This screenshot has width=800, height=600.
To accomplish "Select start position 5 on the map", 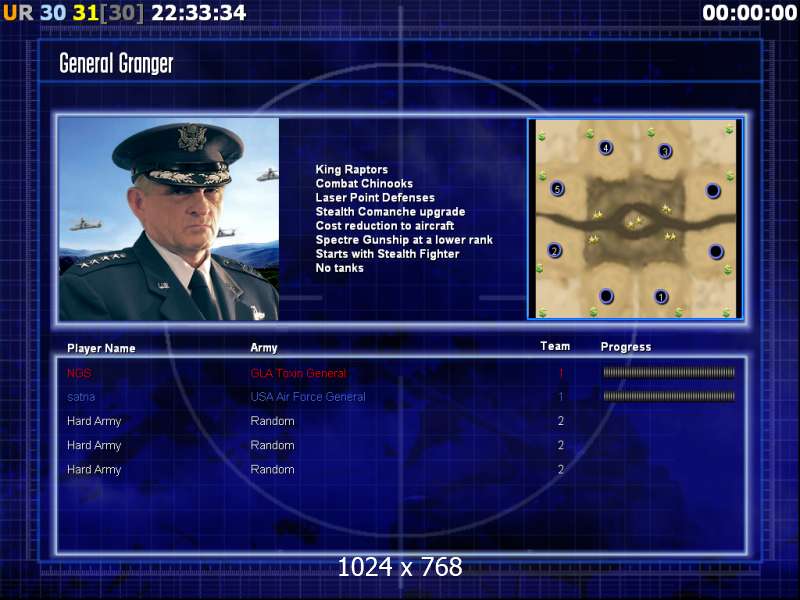I will point(557,189).
